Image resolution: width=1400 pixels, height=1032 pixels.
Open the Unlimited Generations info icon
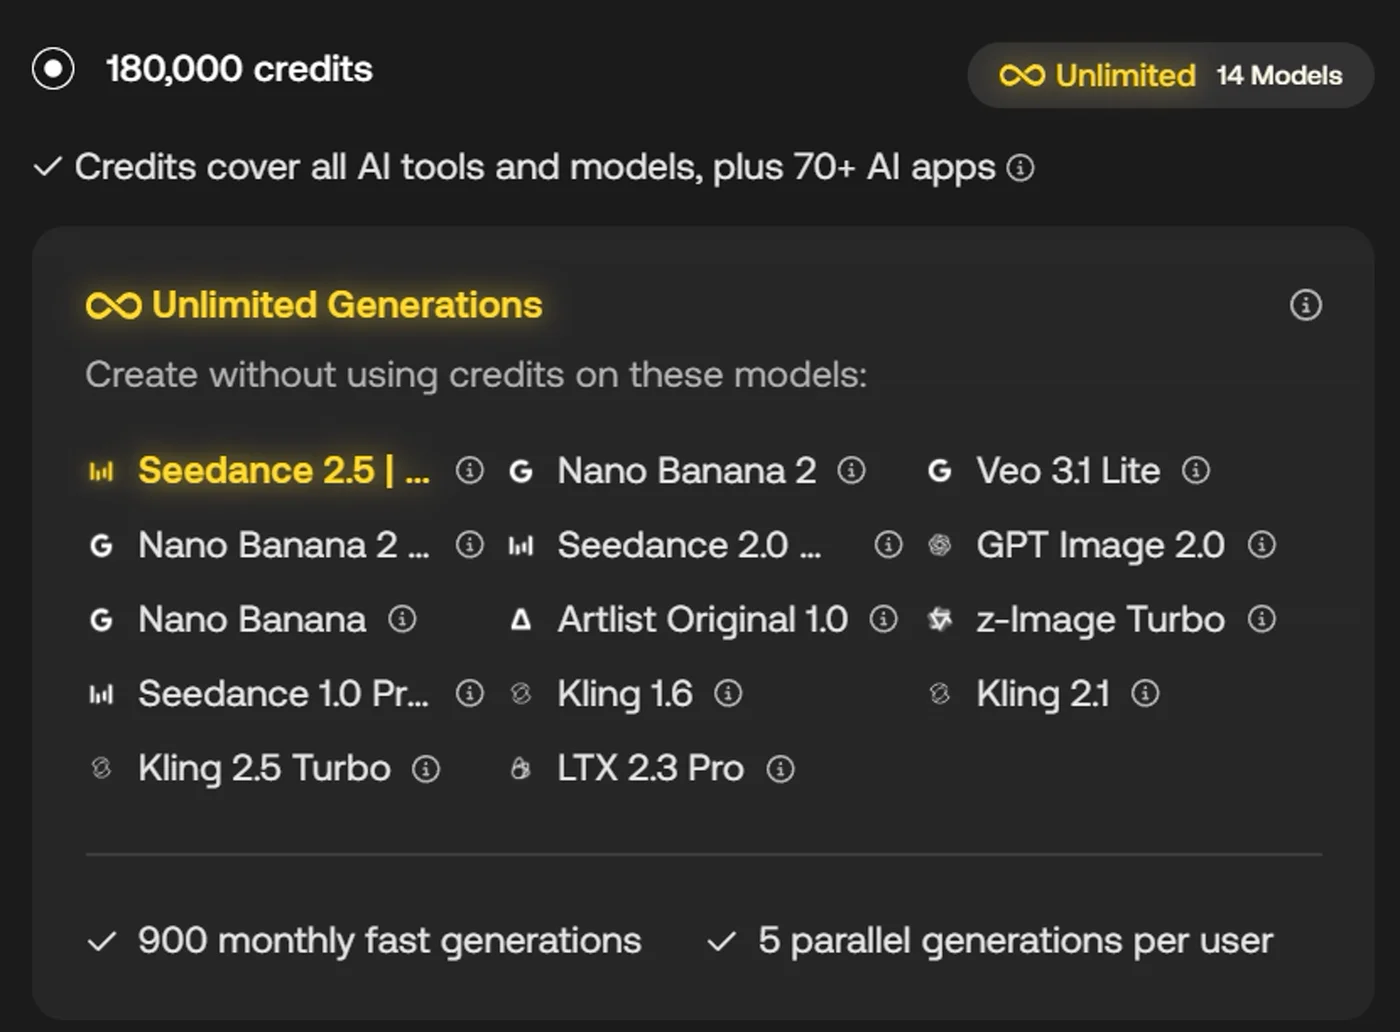tap(1305, 305)
